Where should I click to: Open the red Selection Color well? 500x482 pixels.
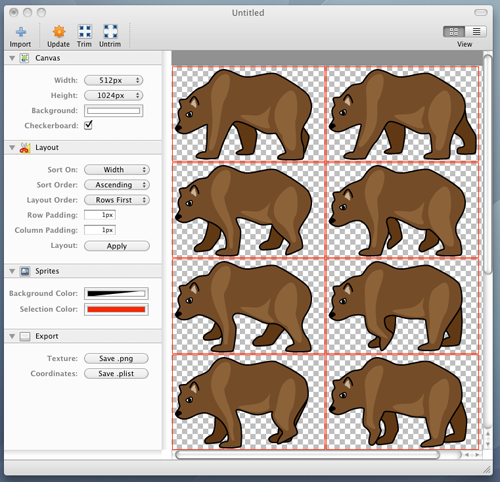pos(116,309)
